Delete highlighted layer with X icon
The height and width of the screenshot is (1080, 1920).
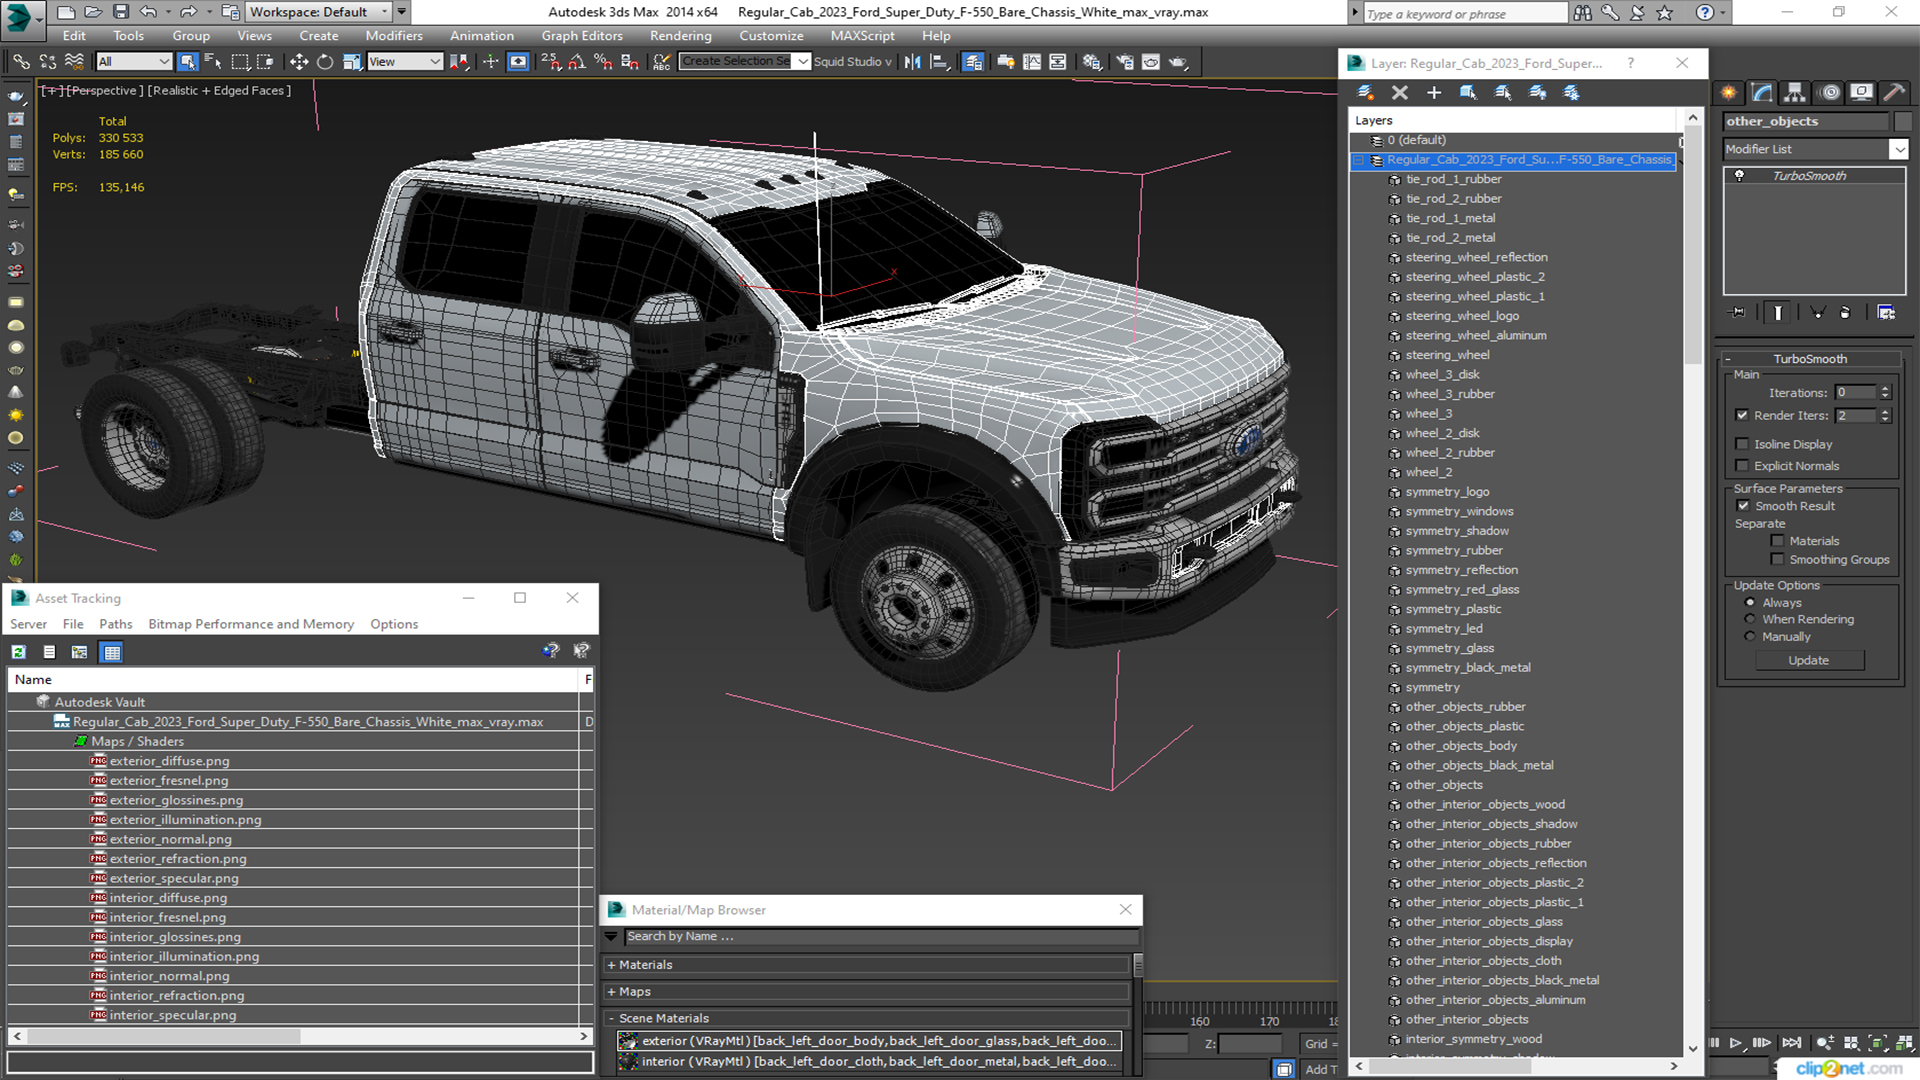1400,92
